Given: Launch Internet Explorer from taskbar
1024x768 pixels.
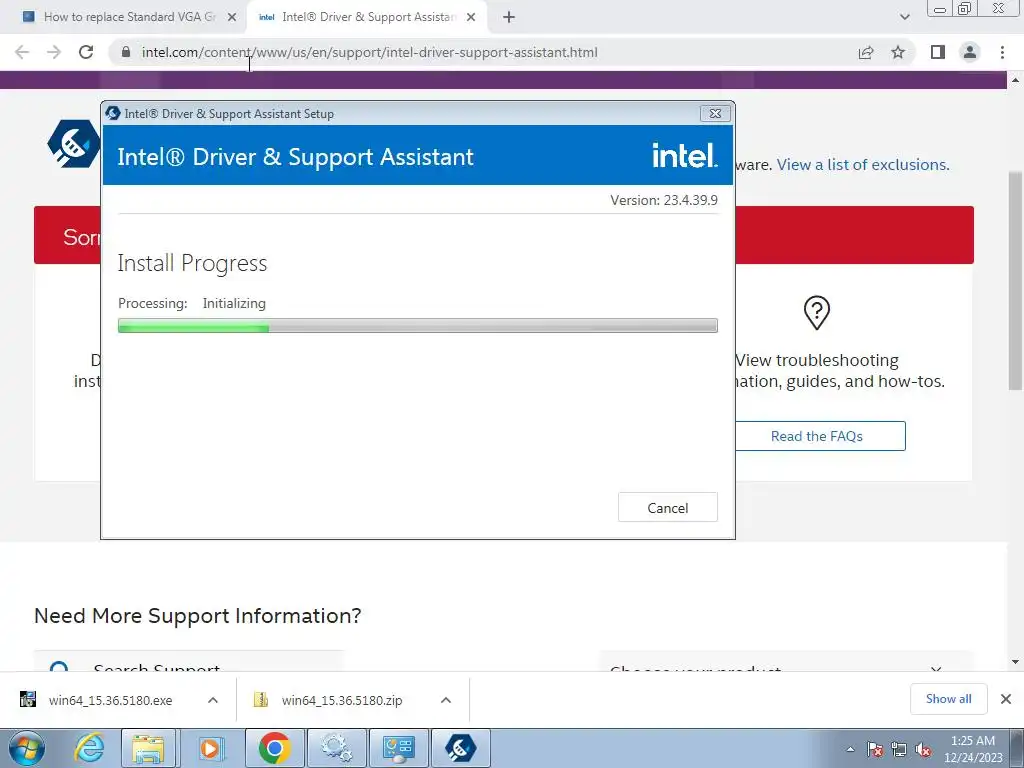Looking at the screenshot, I should click(x=89, y=748).
